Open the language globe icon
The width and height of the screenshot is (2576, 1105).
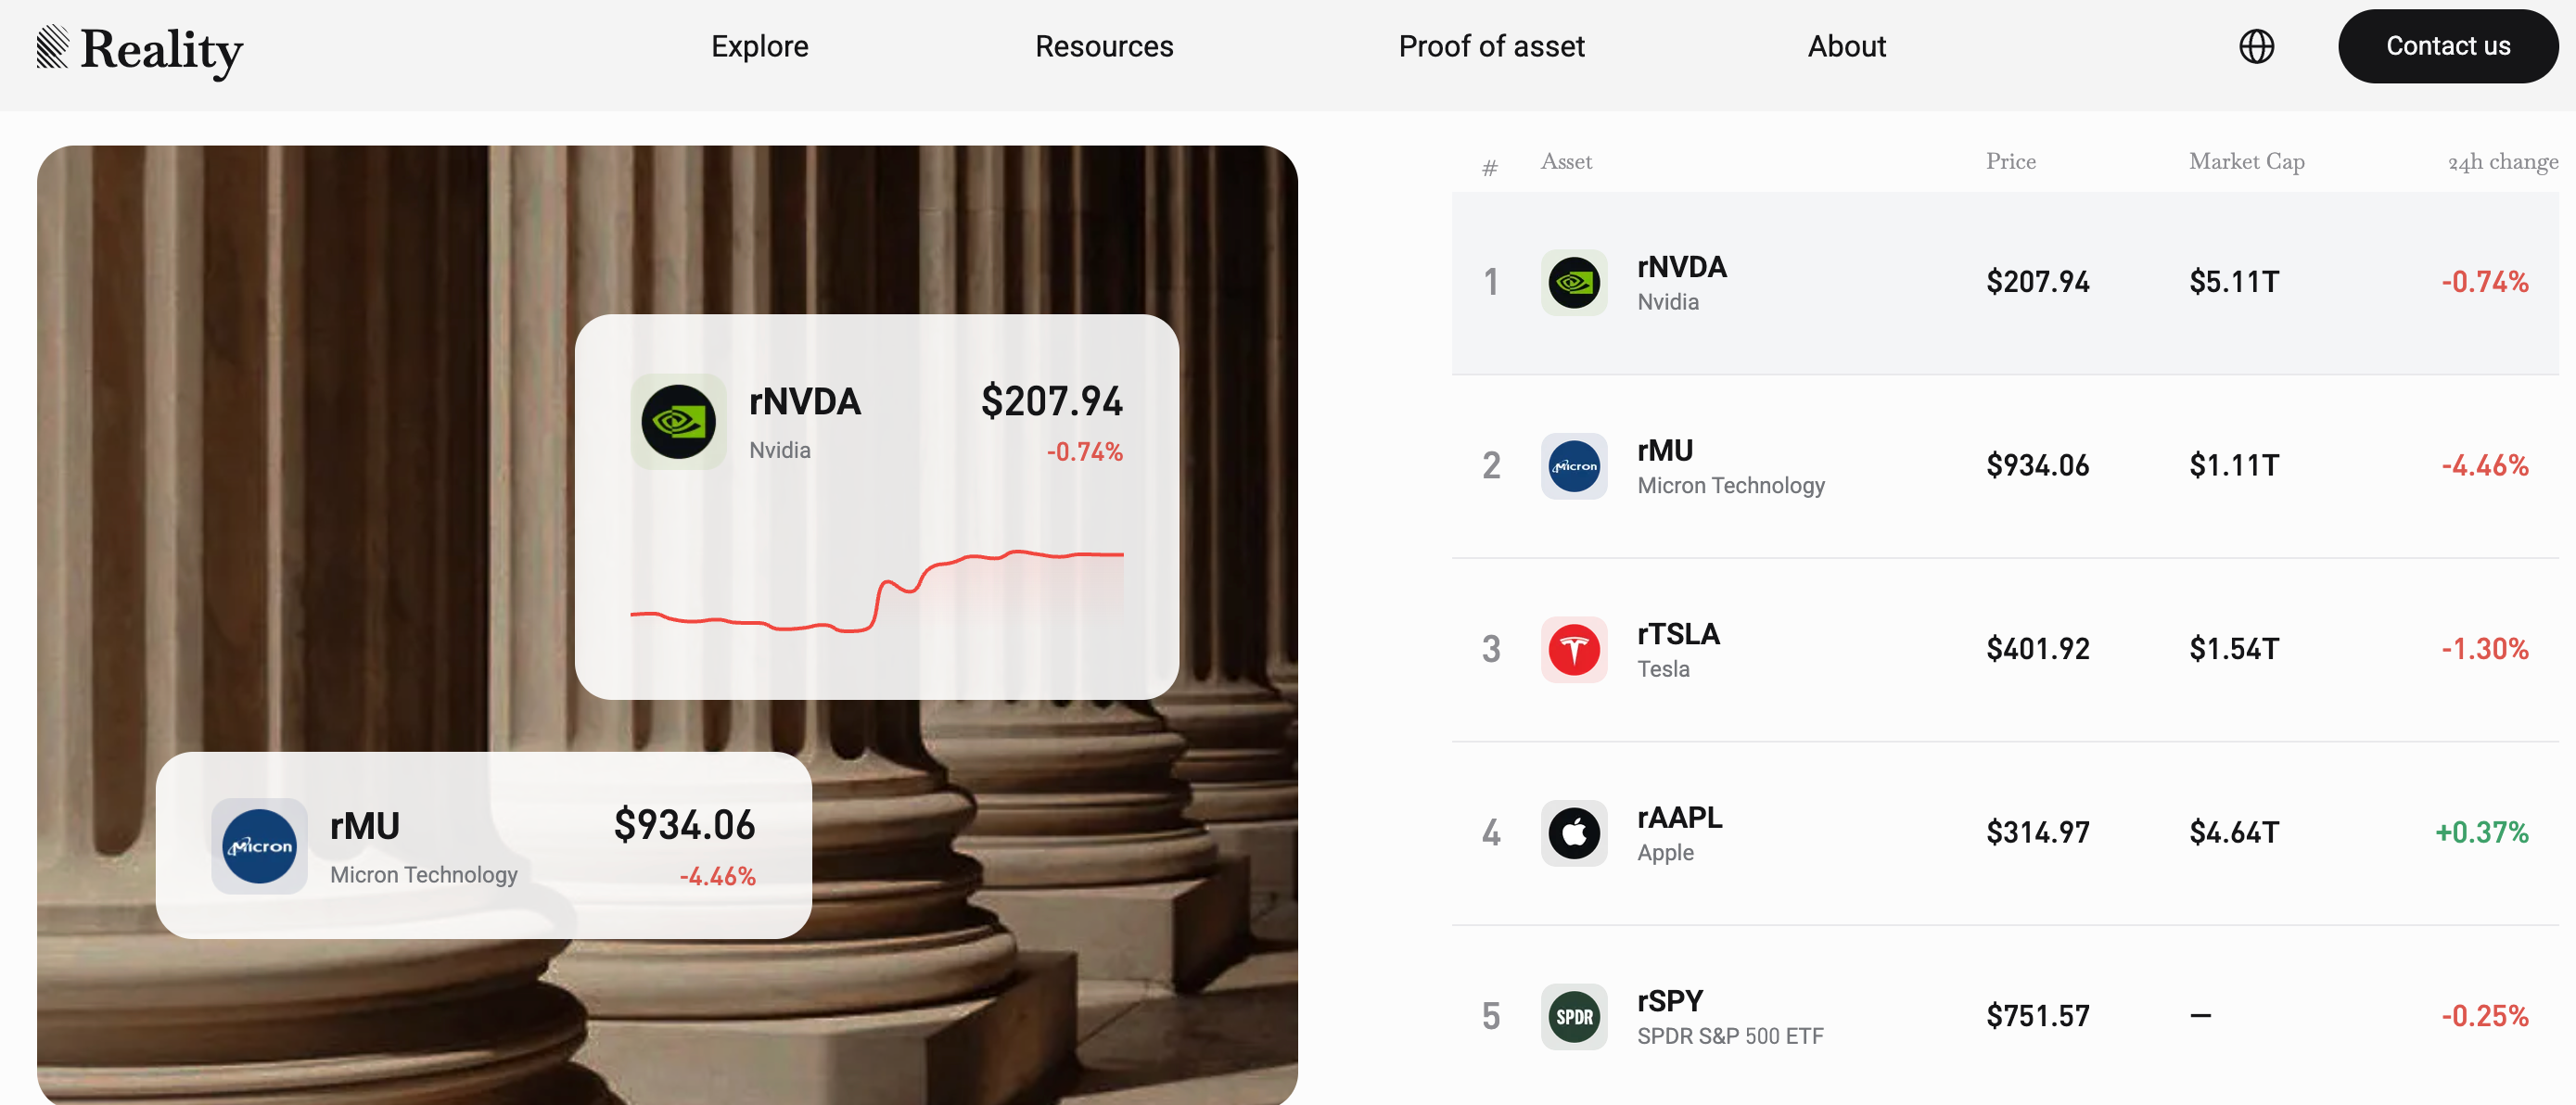pyautogui.click(x=2256, y=46)
